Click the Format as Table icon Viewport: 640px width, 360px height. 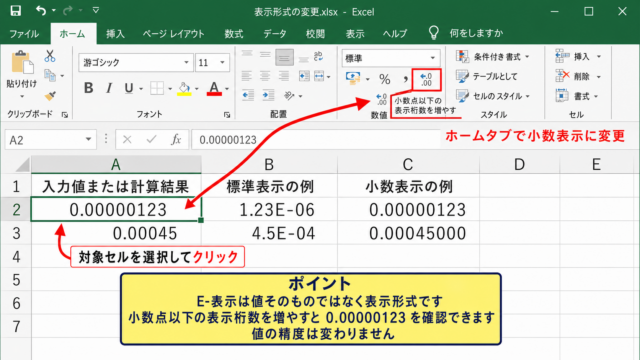pyautogui.click(x=462, y=76)
